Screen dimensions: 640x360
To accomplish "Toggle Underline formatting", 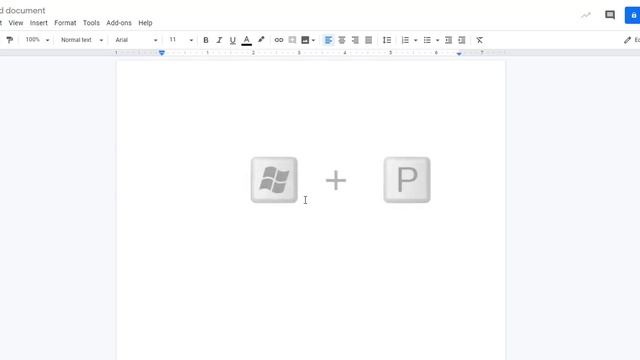I will [x=233, y=40].
